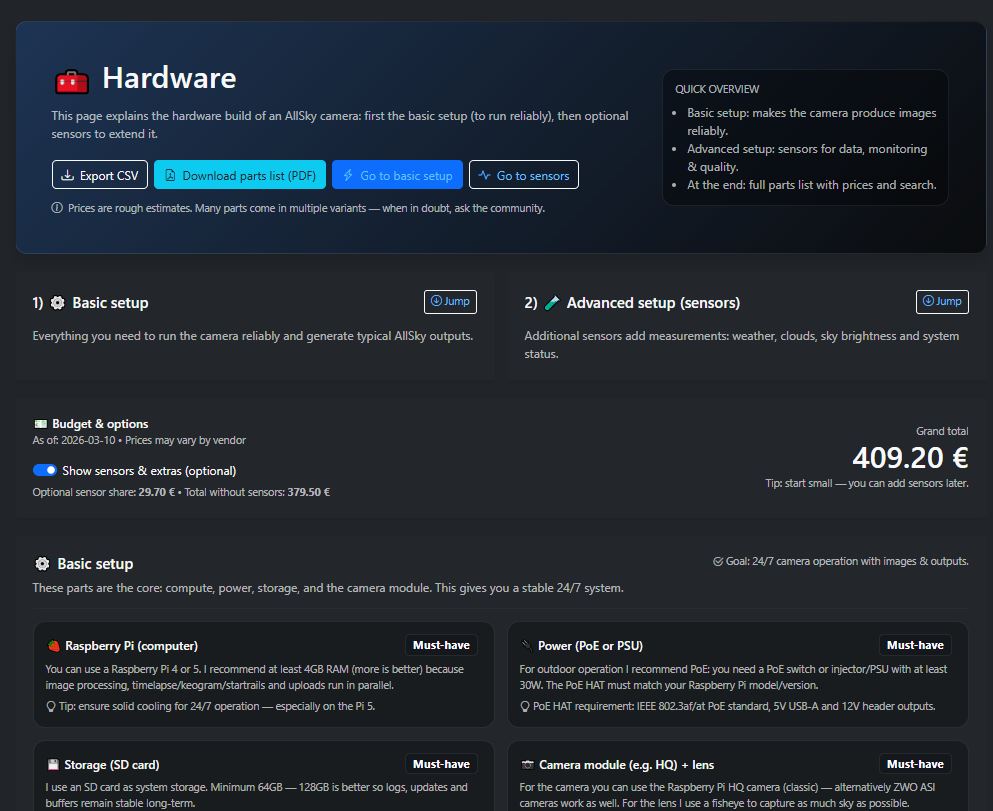Click Download parts list (PDF)

[240, 174]
